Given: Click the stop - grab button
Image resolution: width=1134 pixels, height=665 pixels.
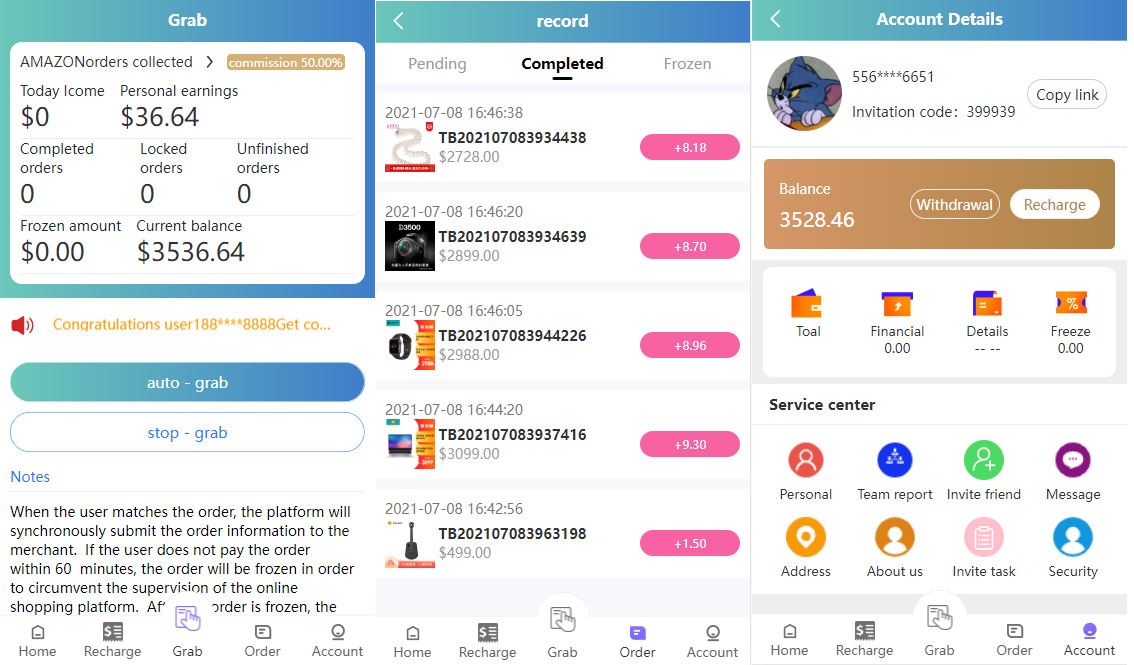Looking at the screenshot, I should click(x=187, y=432).
